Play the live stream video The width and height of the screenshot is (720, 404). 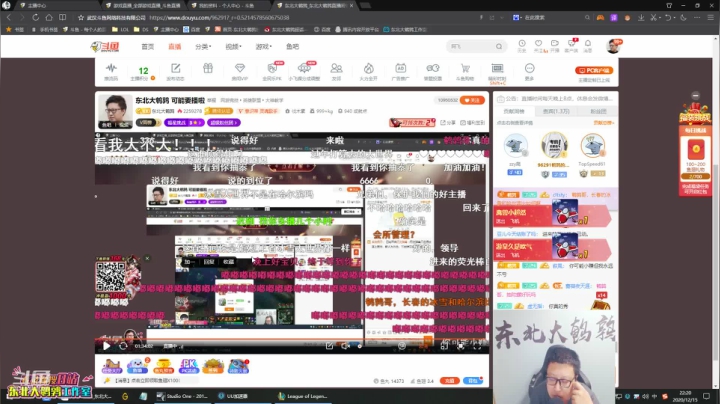pos(106,346)
